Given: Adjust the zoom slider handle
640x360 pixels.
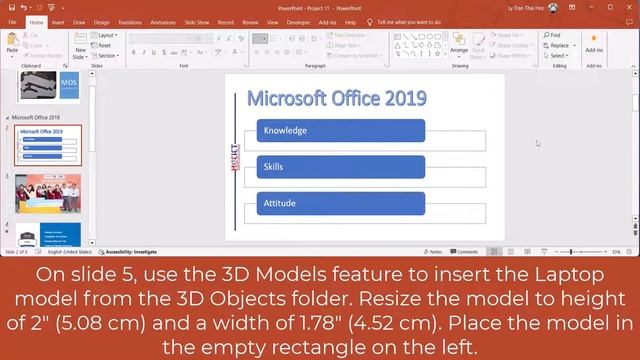Looking at the screenshot, I should click(571, 252).
